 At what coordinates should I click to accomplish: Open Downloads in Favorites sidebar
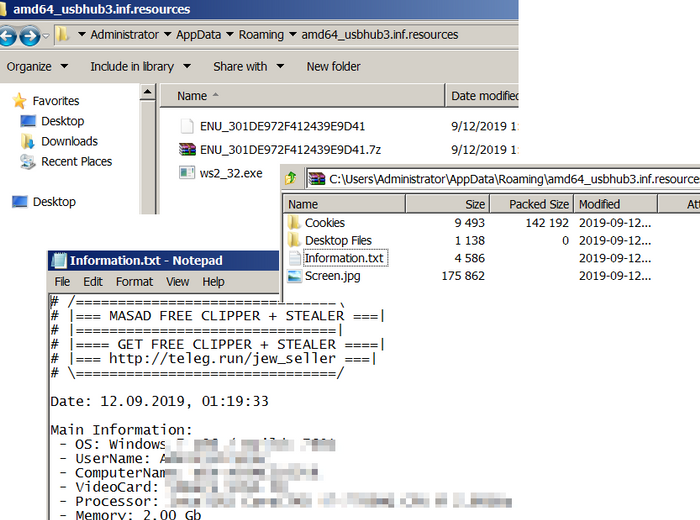click(x=68, y=141)
